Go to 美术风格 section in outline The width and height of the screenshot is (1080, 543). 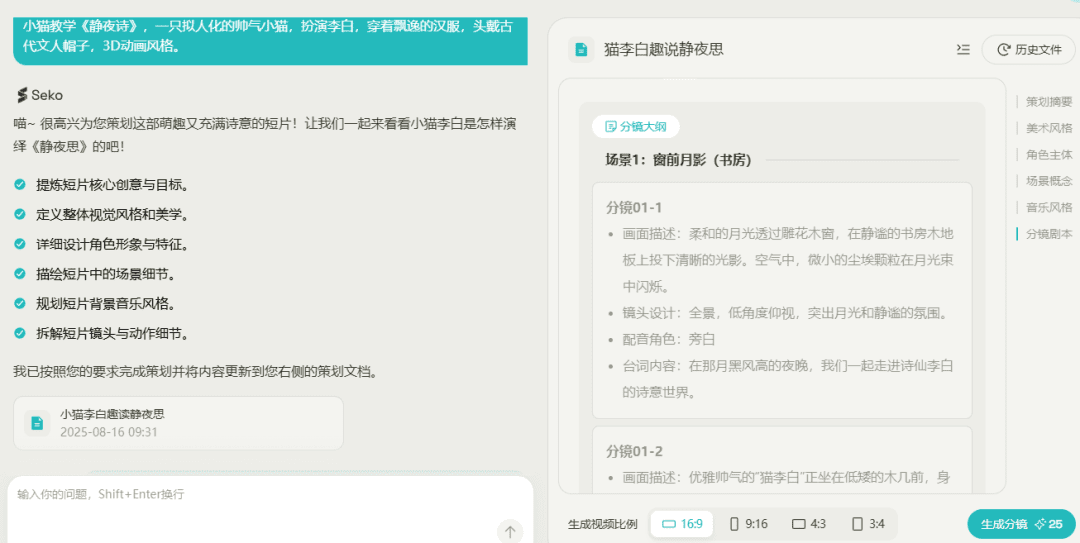tap(1048, 128)
